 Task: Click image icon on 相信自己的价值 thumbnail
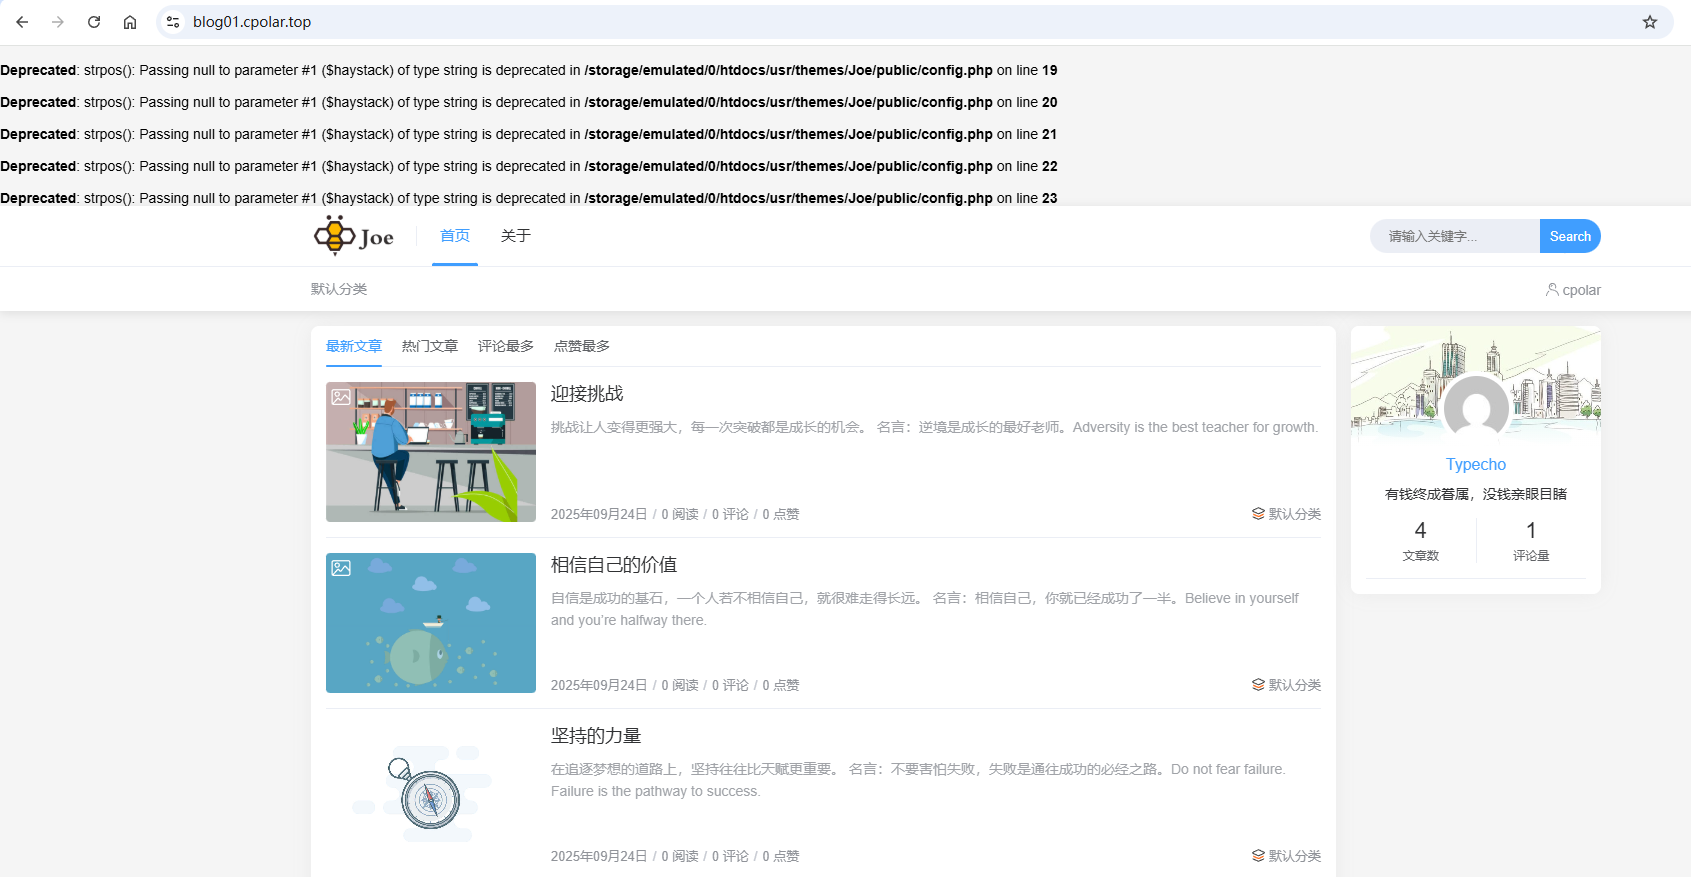pos(341,568)
